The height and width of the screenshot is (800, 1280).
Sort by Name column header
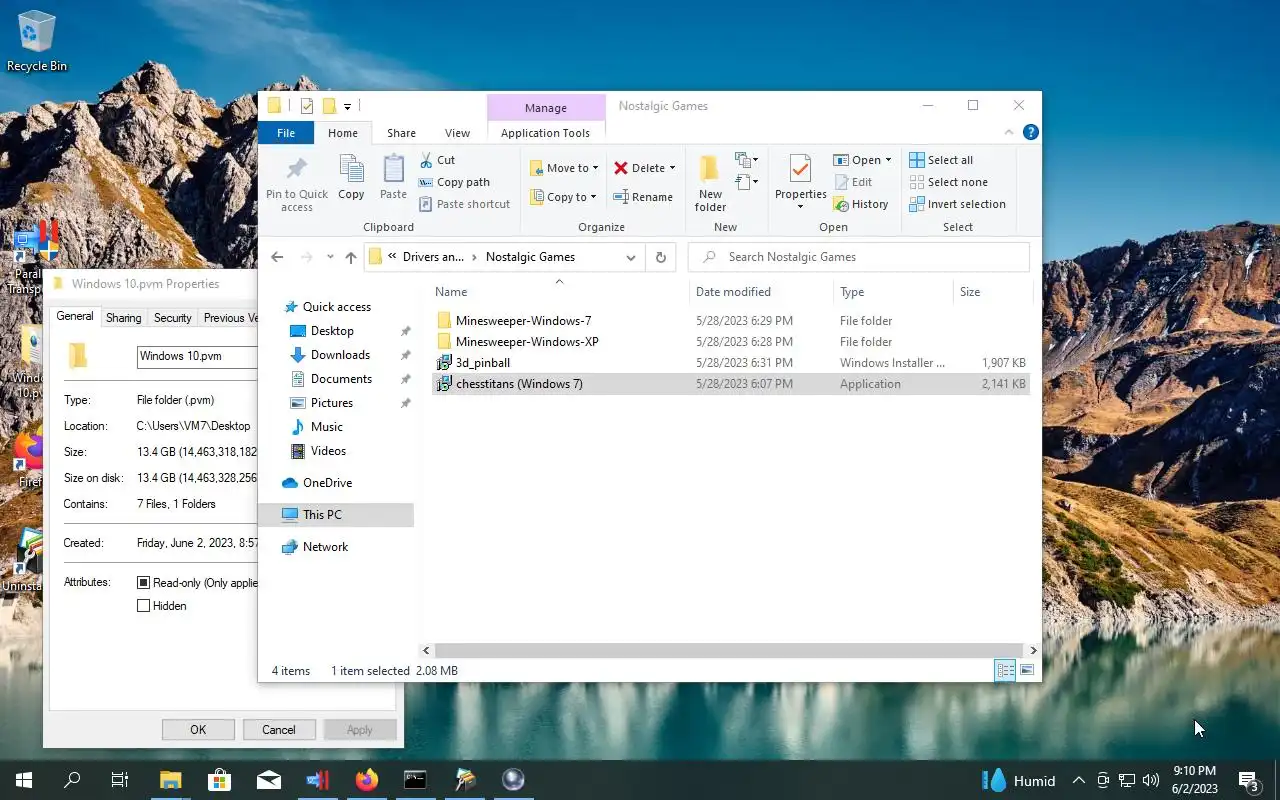pyautogui.click(x=559, y=292)
